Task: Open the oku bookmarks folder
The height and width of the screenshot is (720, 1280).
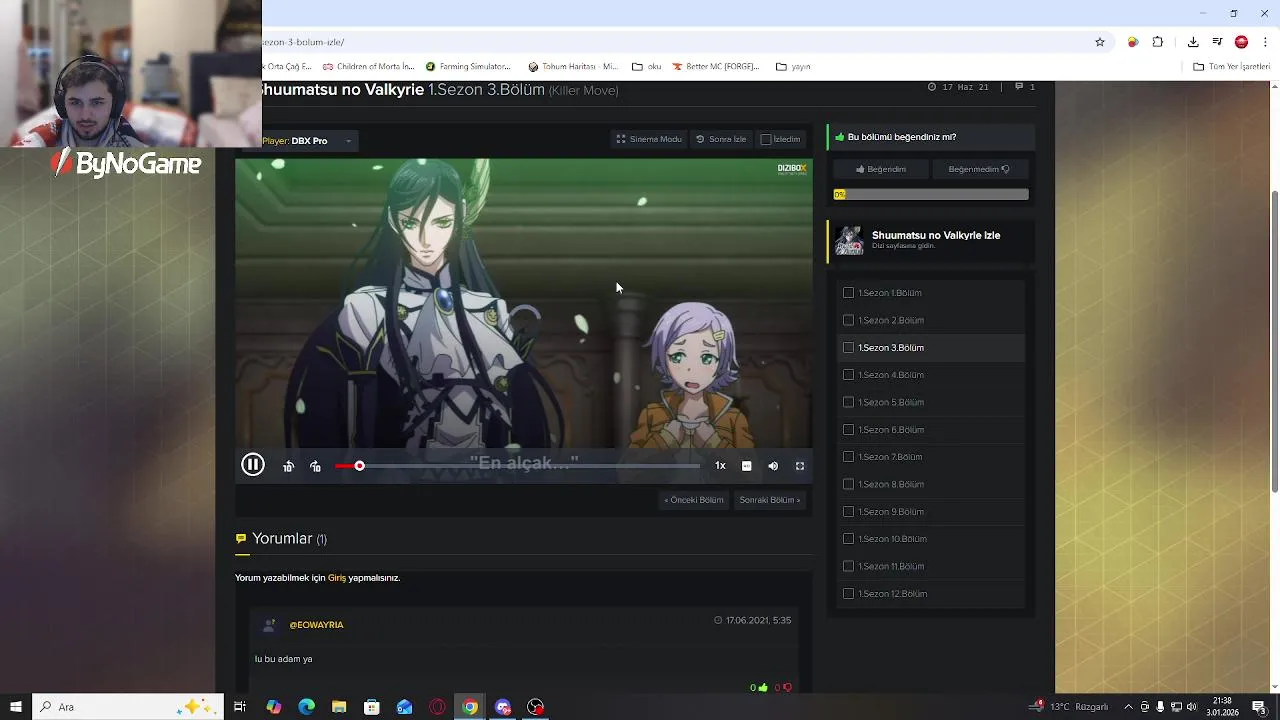Action: 647,67
